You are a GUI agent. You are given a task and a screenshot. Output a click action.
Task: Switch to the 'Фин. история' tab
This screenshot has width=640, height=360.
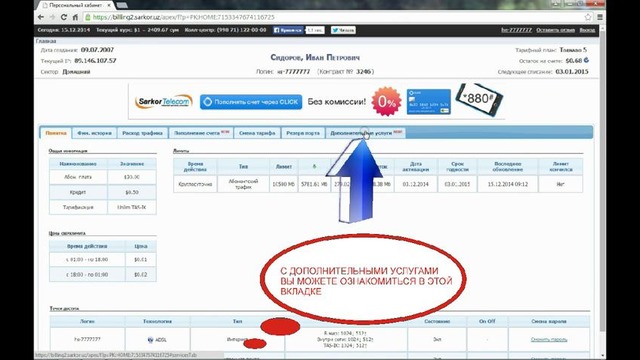pyautogui.click(x=94, y=133)
